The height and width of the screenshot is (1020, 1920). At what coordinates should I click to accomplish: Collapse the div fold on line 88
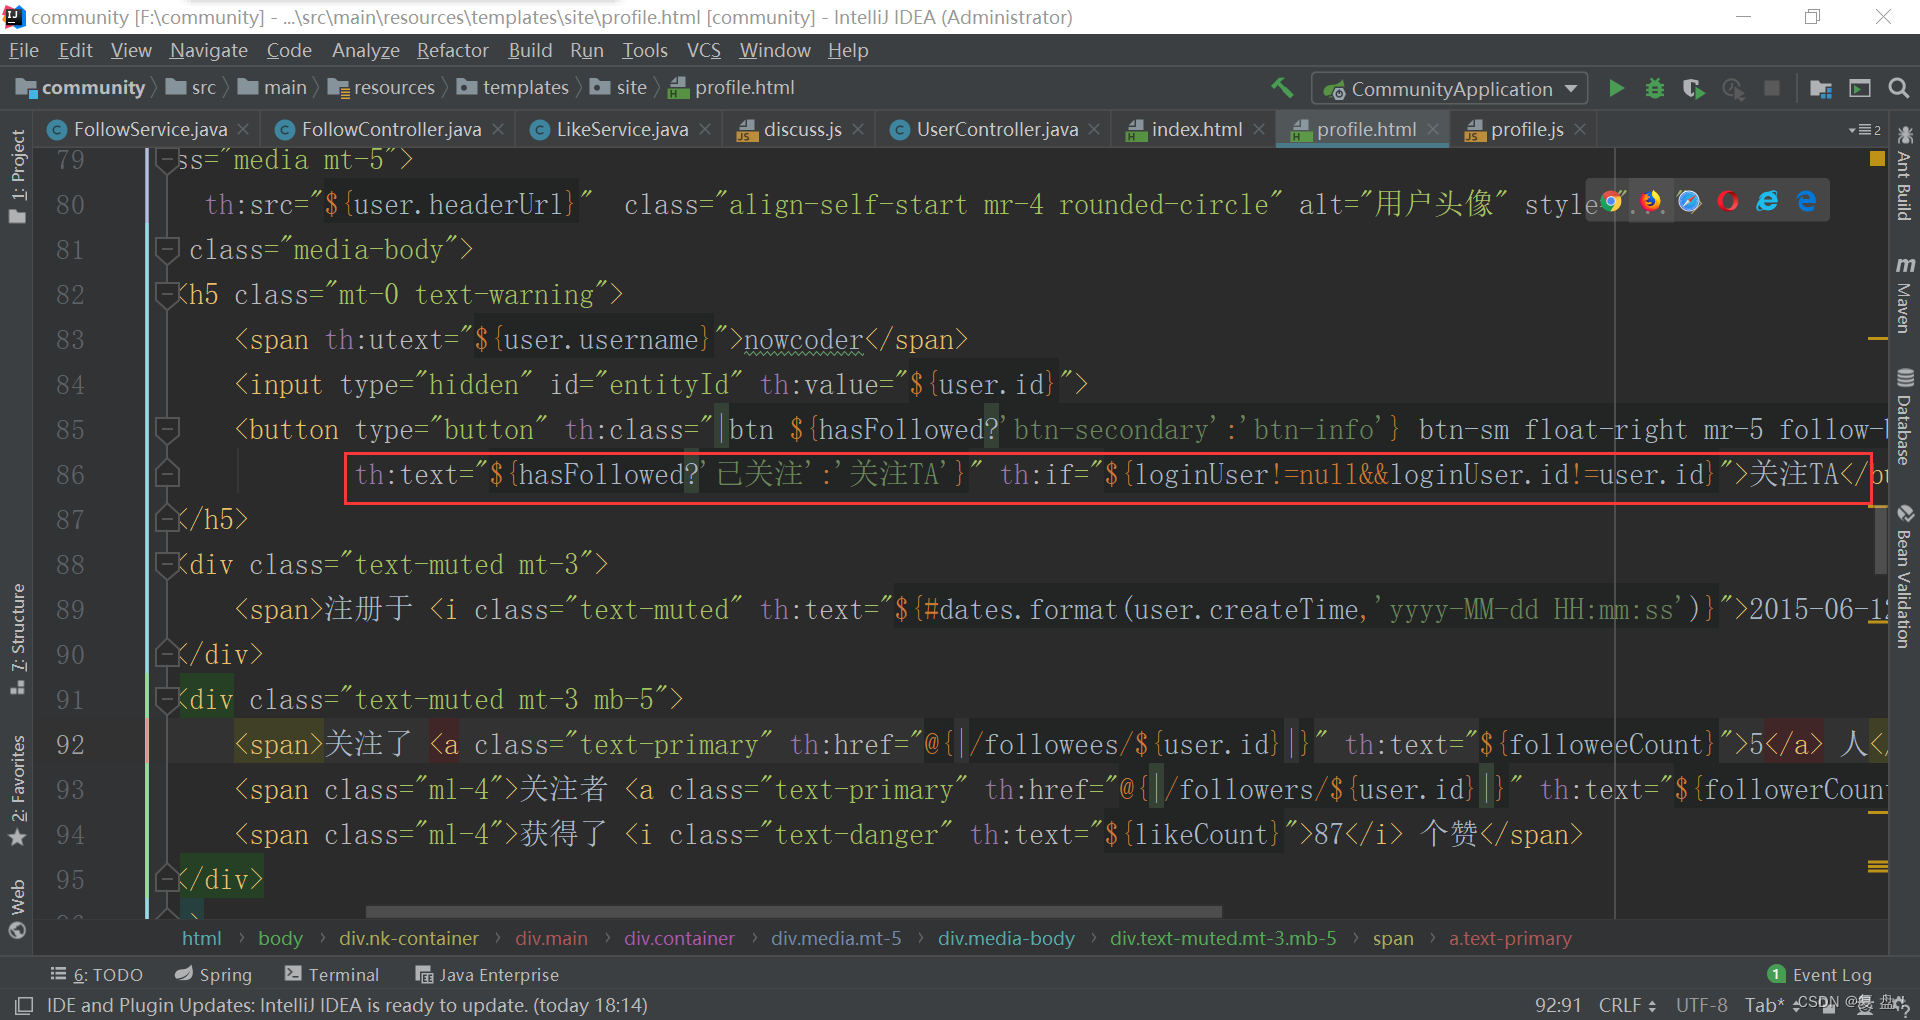(x=167, y=564)
